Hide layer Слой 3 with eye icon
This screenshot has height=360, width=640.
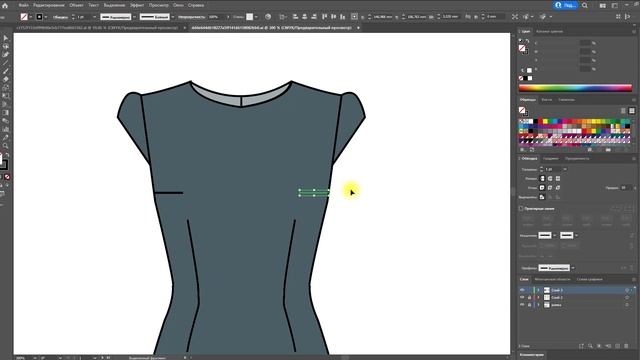[522, 290]
